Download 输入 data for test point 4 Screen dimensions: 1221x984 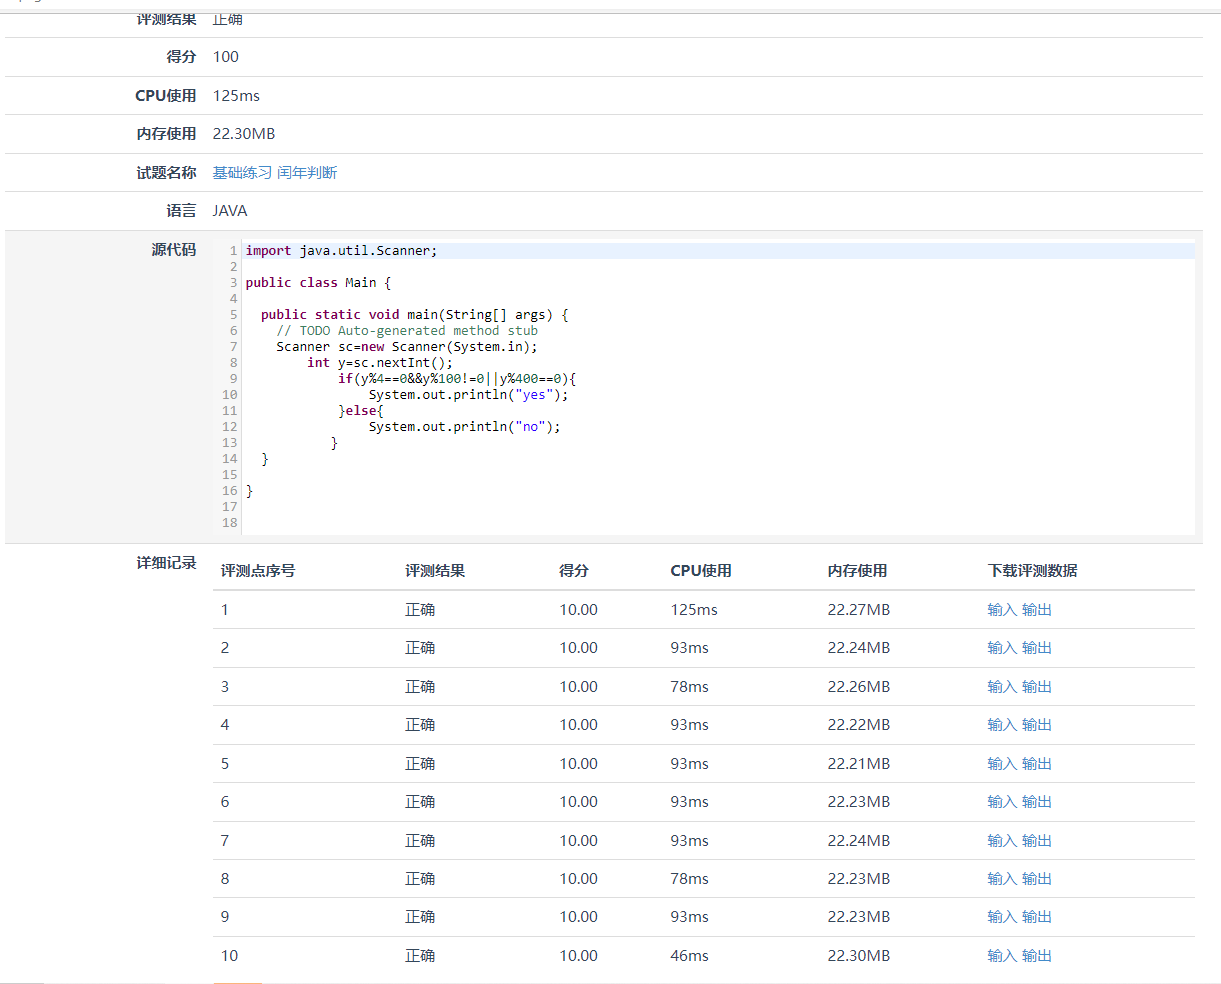click(x=1001, y=725)
